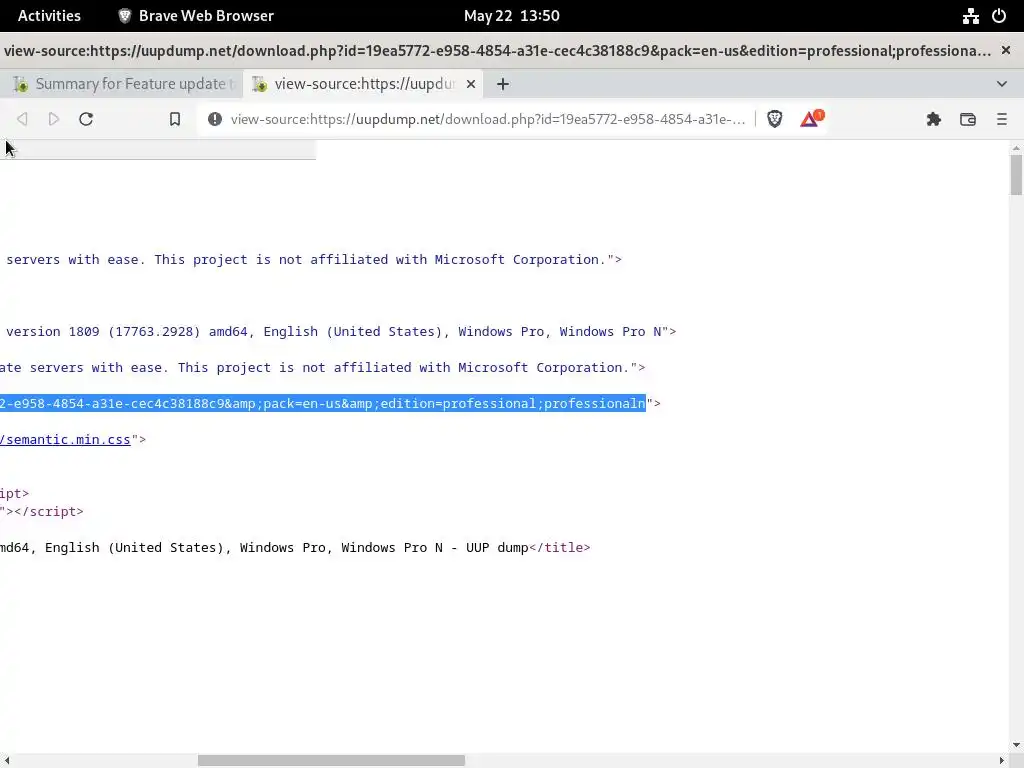Open the power system menu icon
The image size is (1024, 768).
(999, 16)
